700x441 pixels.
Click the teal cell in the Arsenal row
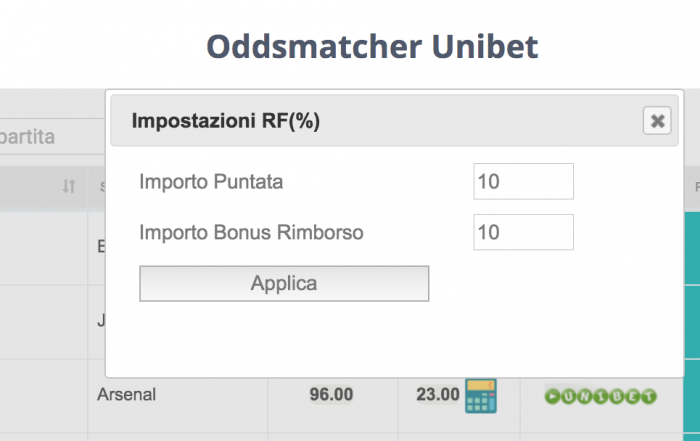click(x=692, y=396)
